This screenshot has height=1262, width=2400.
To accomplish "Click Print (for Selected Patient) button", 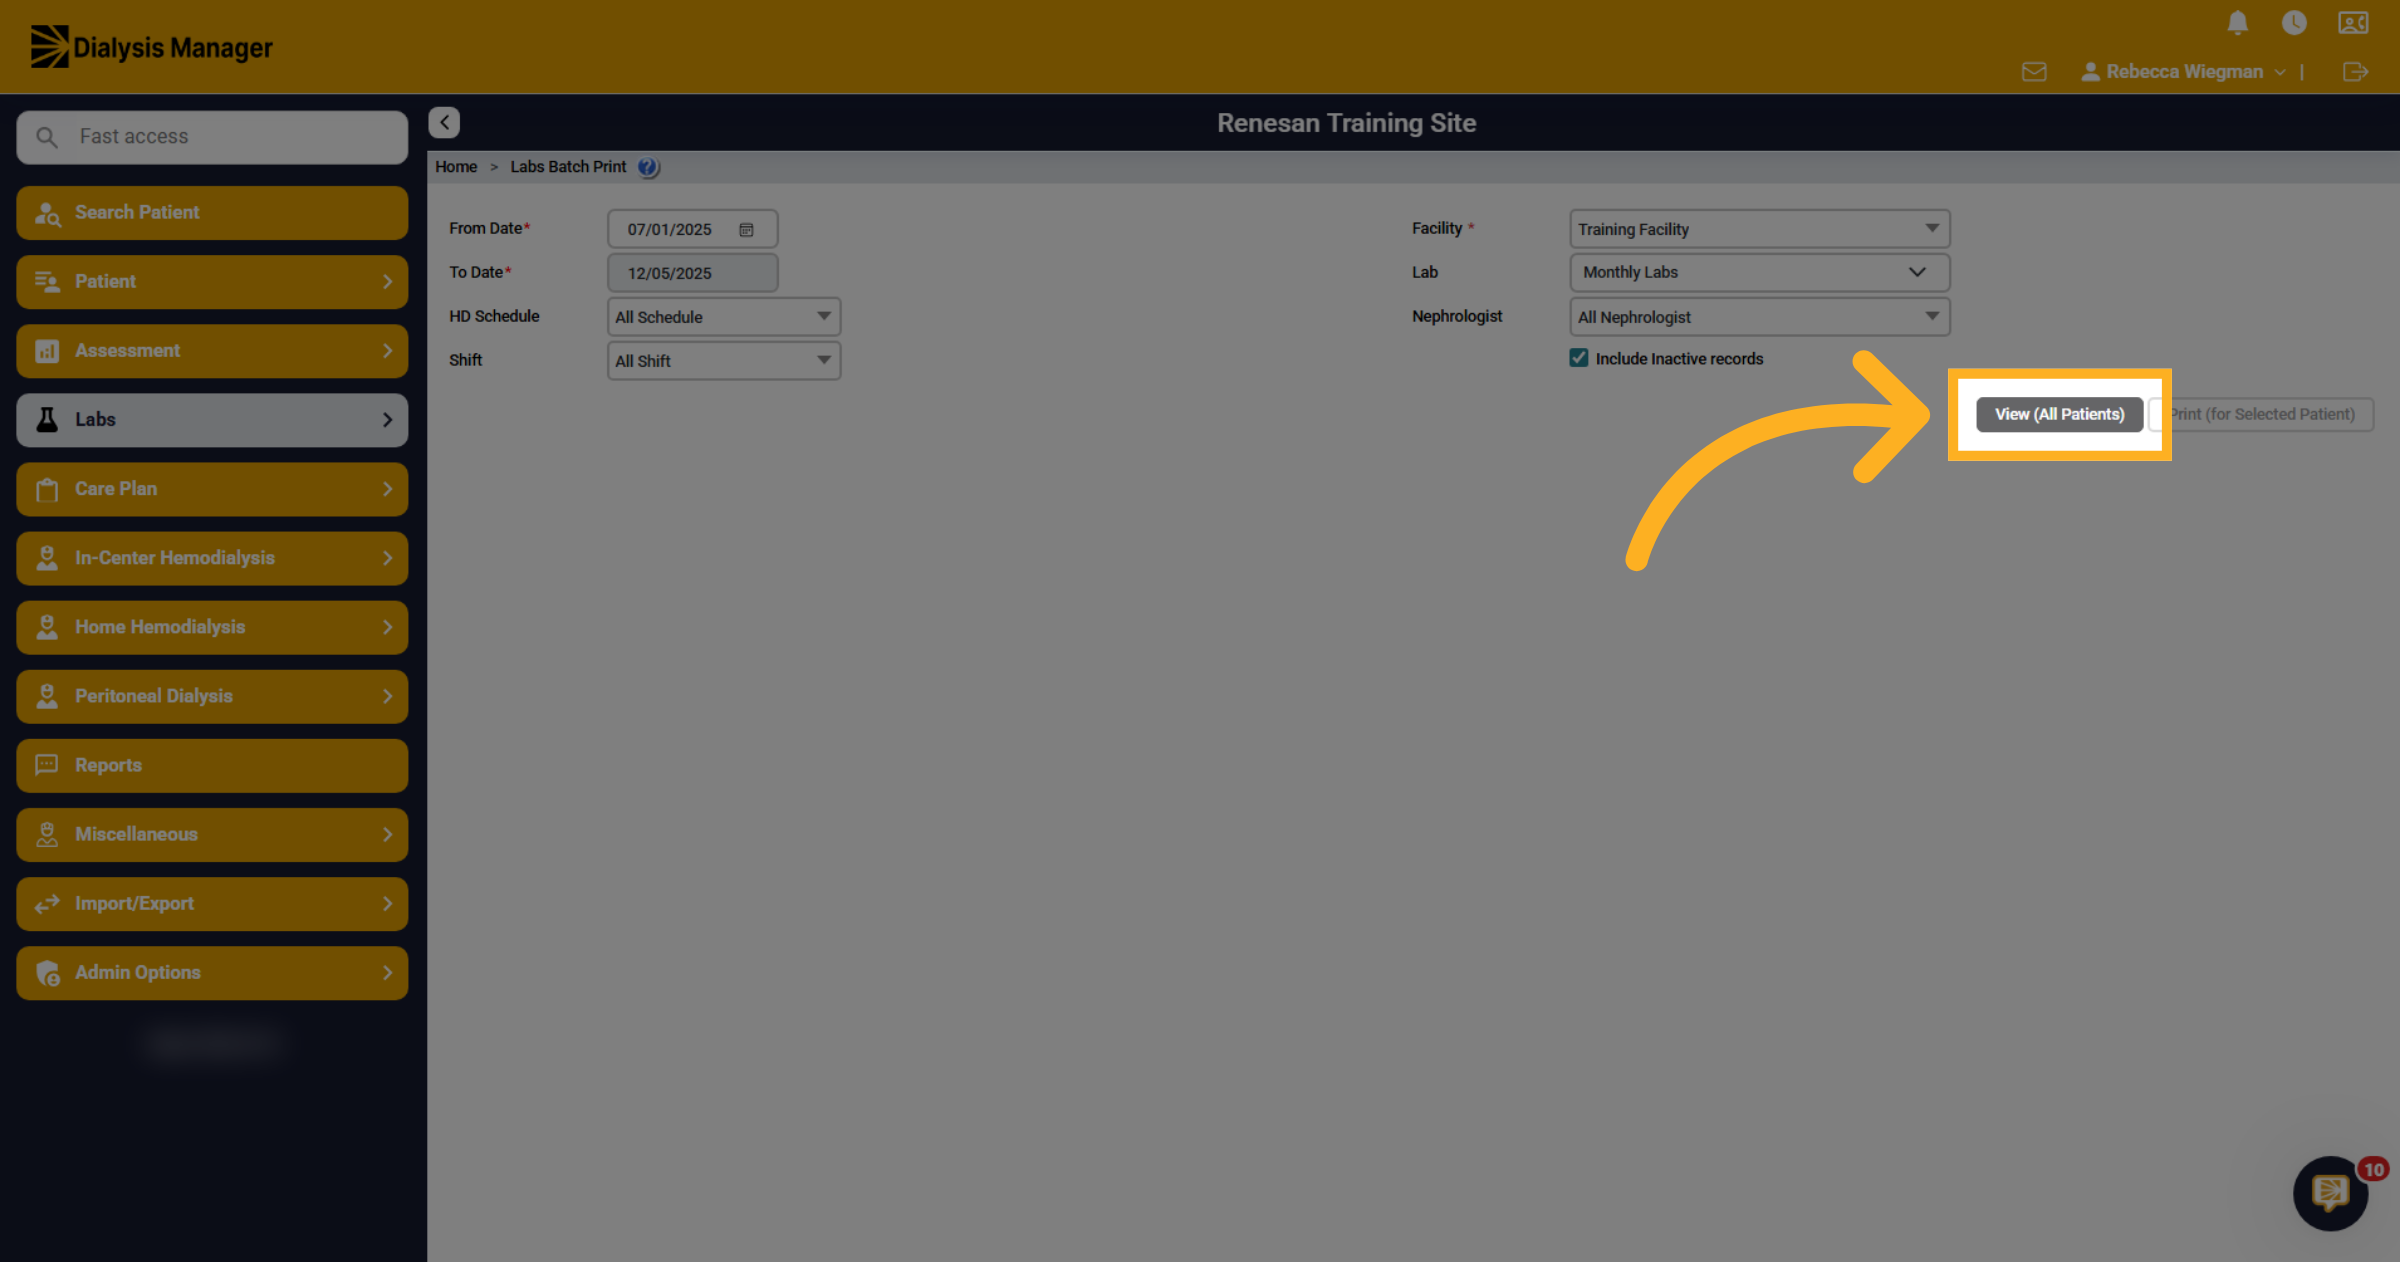I will click(2262, 414).
